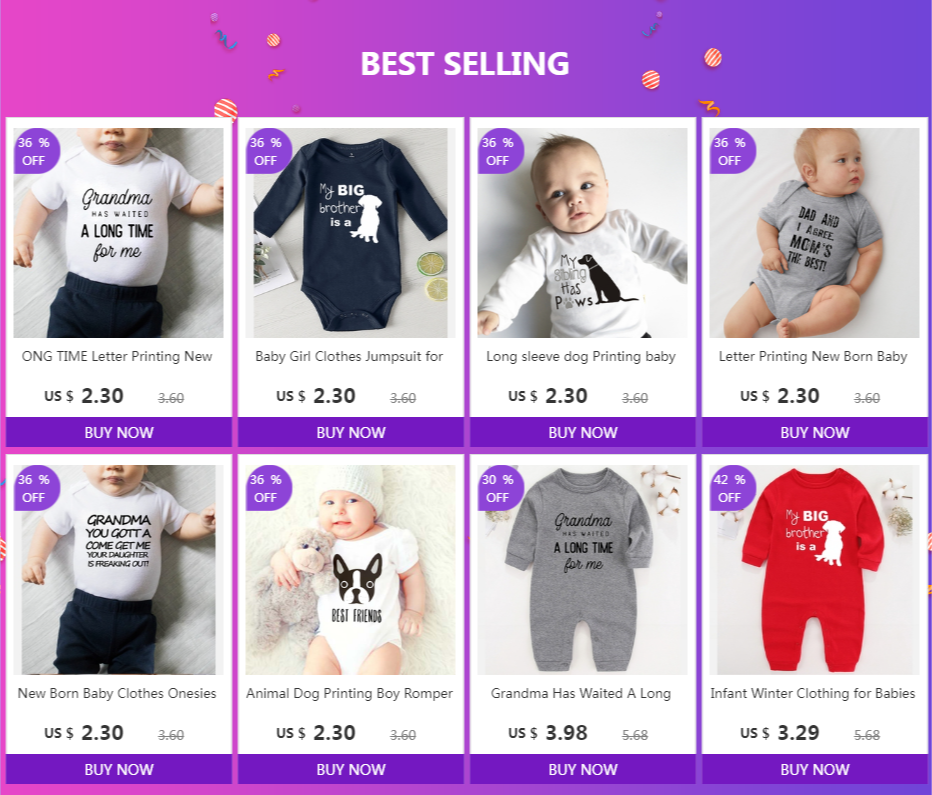
Task: Open the red My Big Brother jumpsuit photo
Action: click(814, 570)
